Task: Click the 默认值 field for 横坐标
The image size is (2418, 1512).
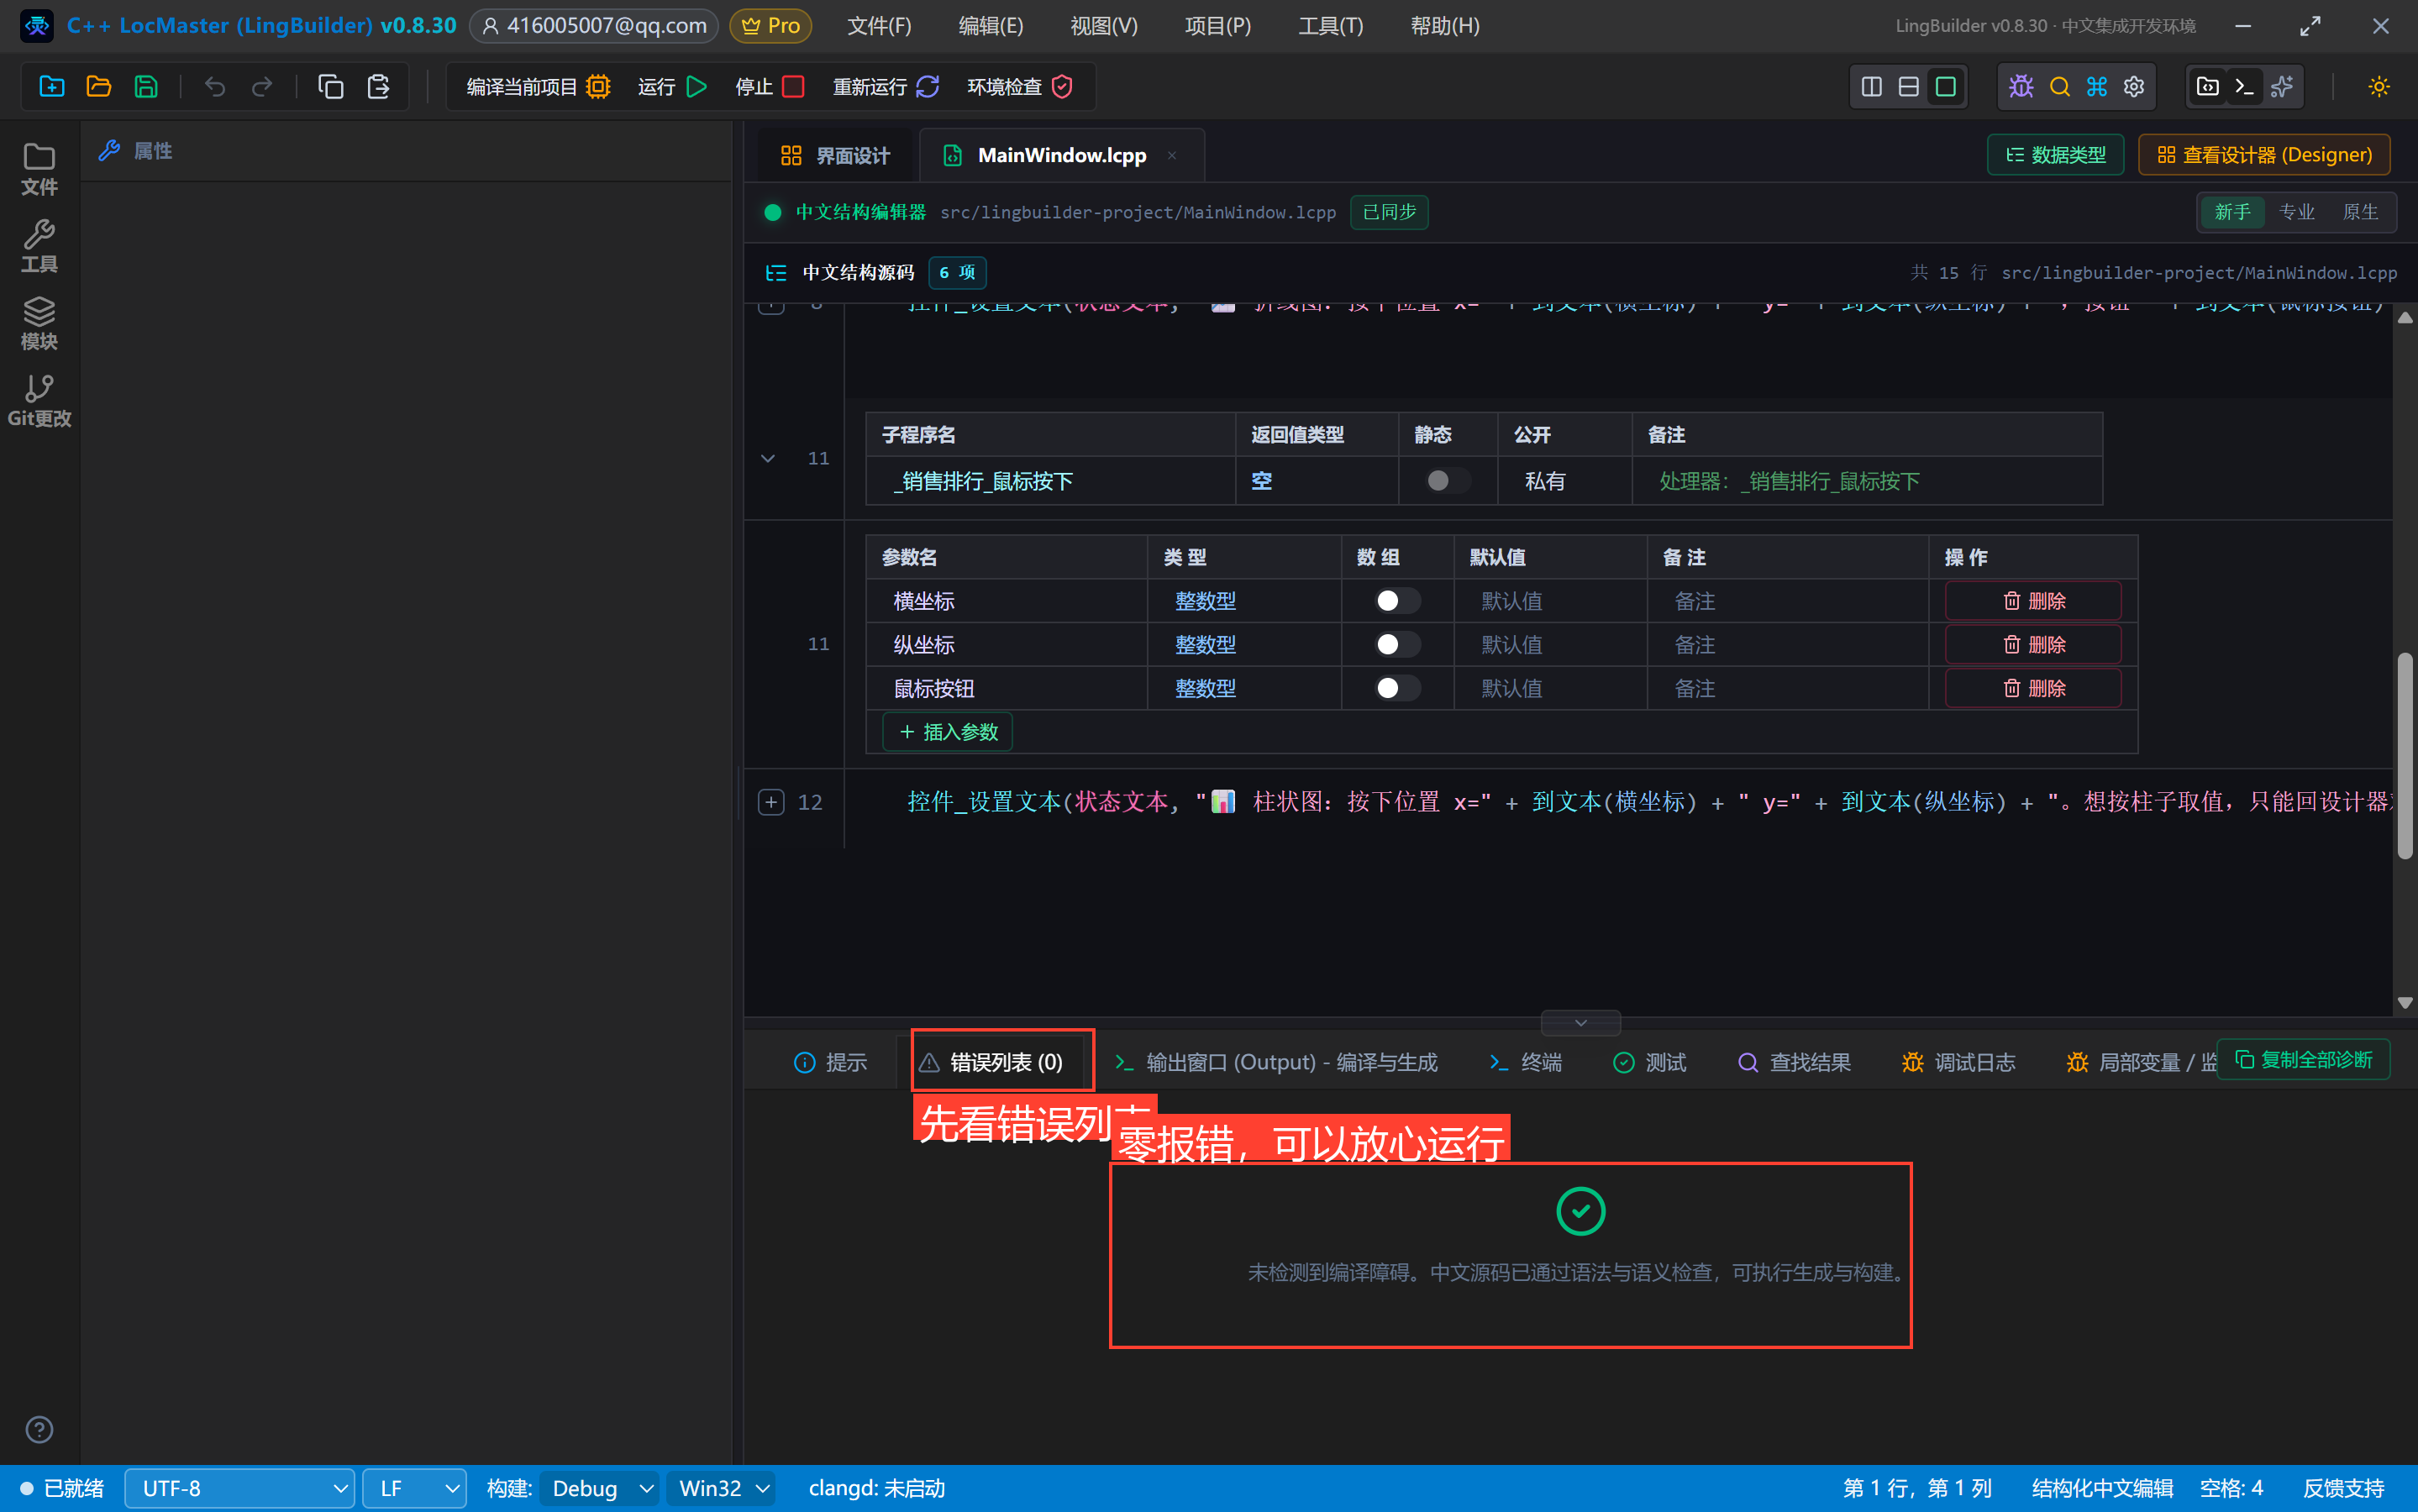Action: [x=1550, y=601]
